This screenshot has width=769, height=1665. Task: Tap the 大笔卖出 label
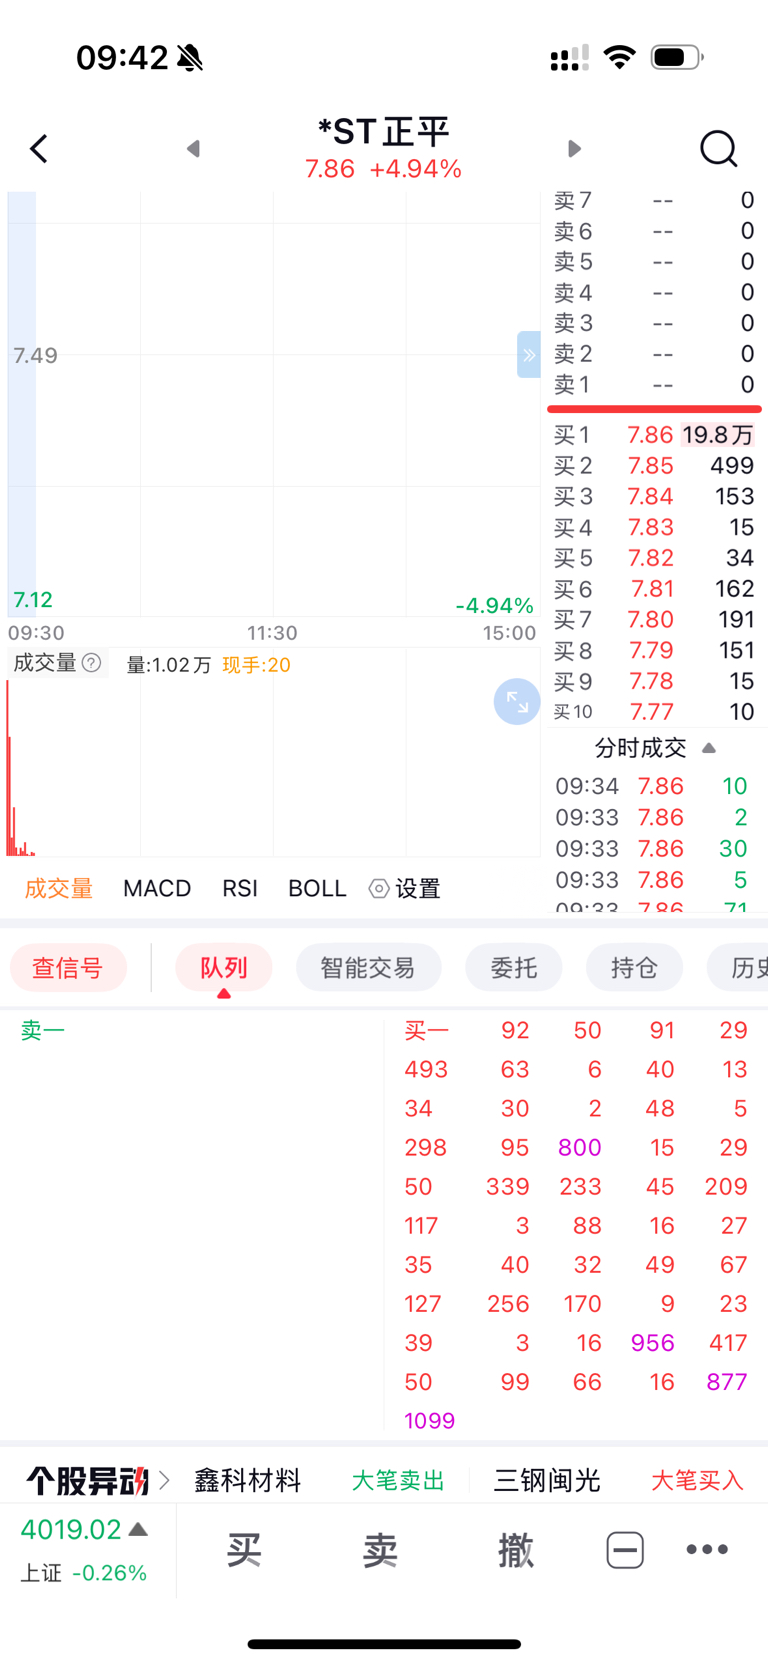[398, 1480]
